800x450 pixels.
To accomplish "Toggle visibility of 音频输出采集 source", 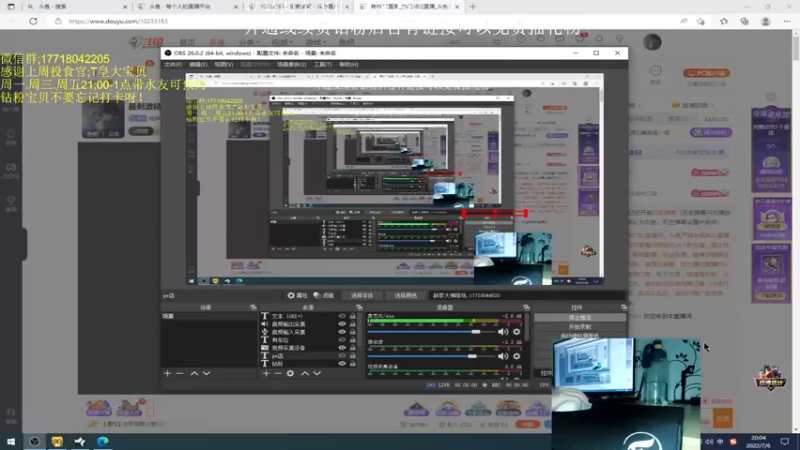I will 342,324.
